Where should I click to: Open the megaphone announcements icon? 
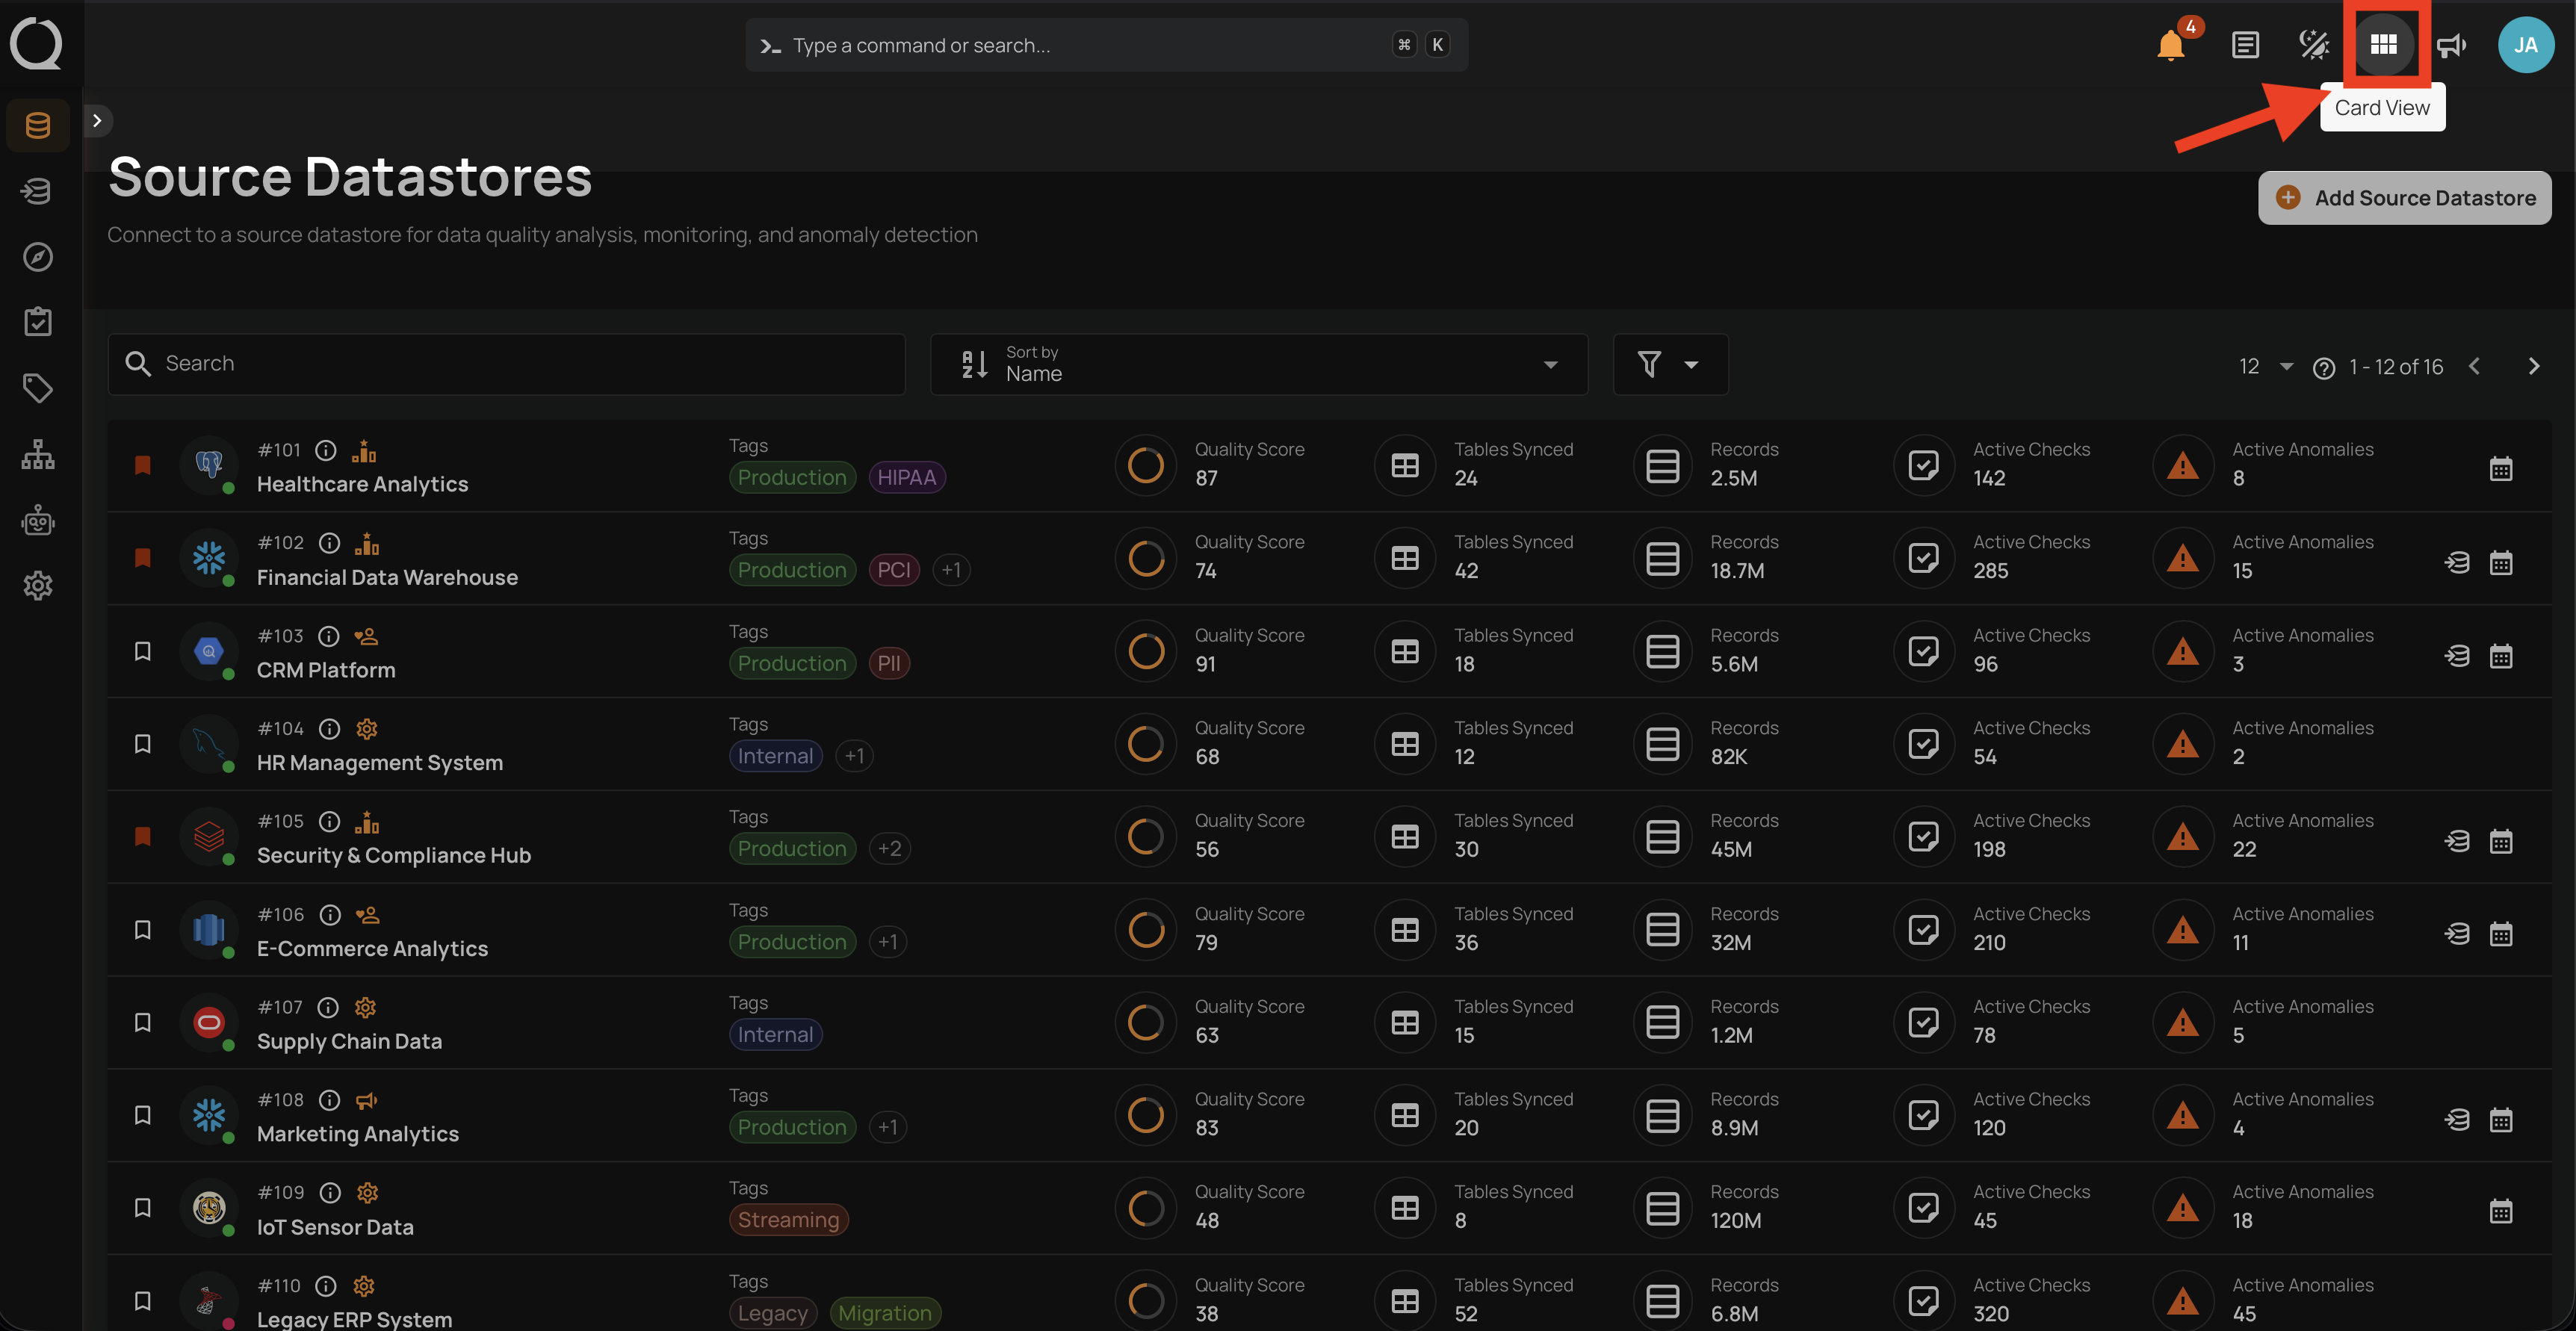pyautogui.click(x=2451, y=45)
